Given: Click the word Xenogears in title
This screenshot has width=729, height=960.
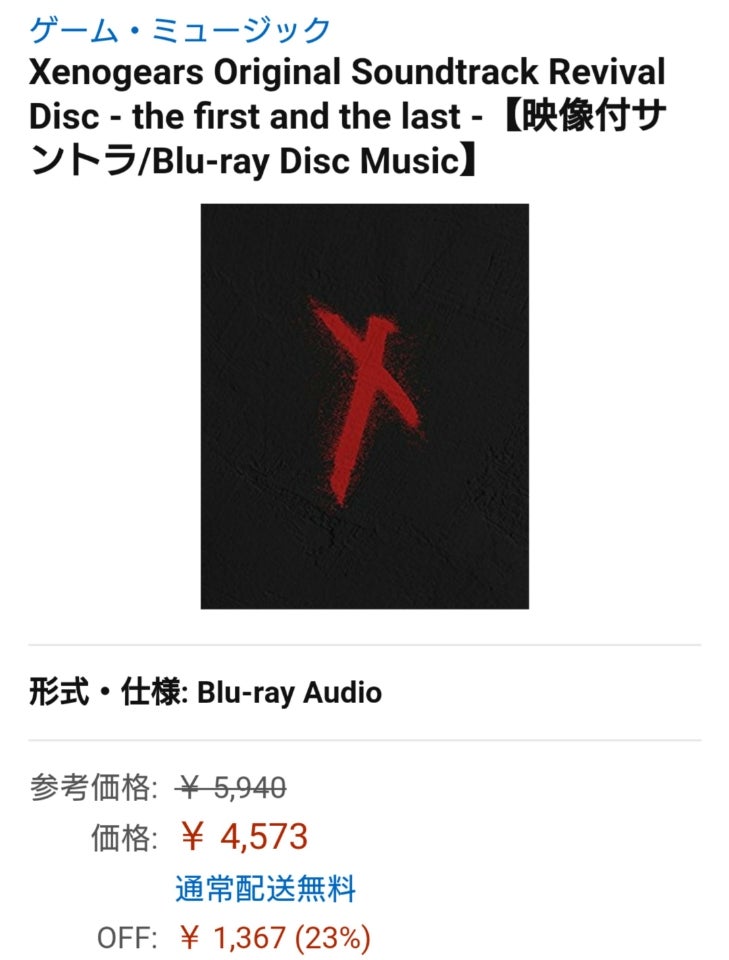Looking at the screenshot, I should (x=116, y=72).
